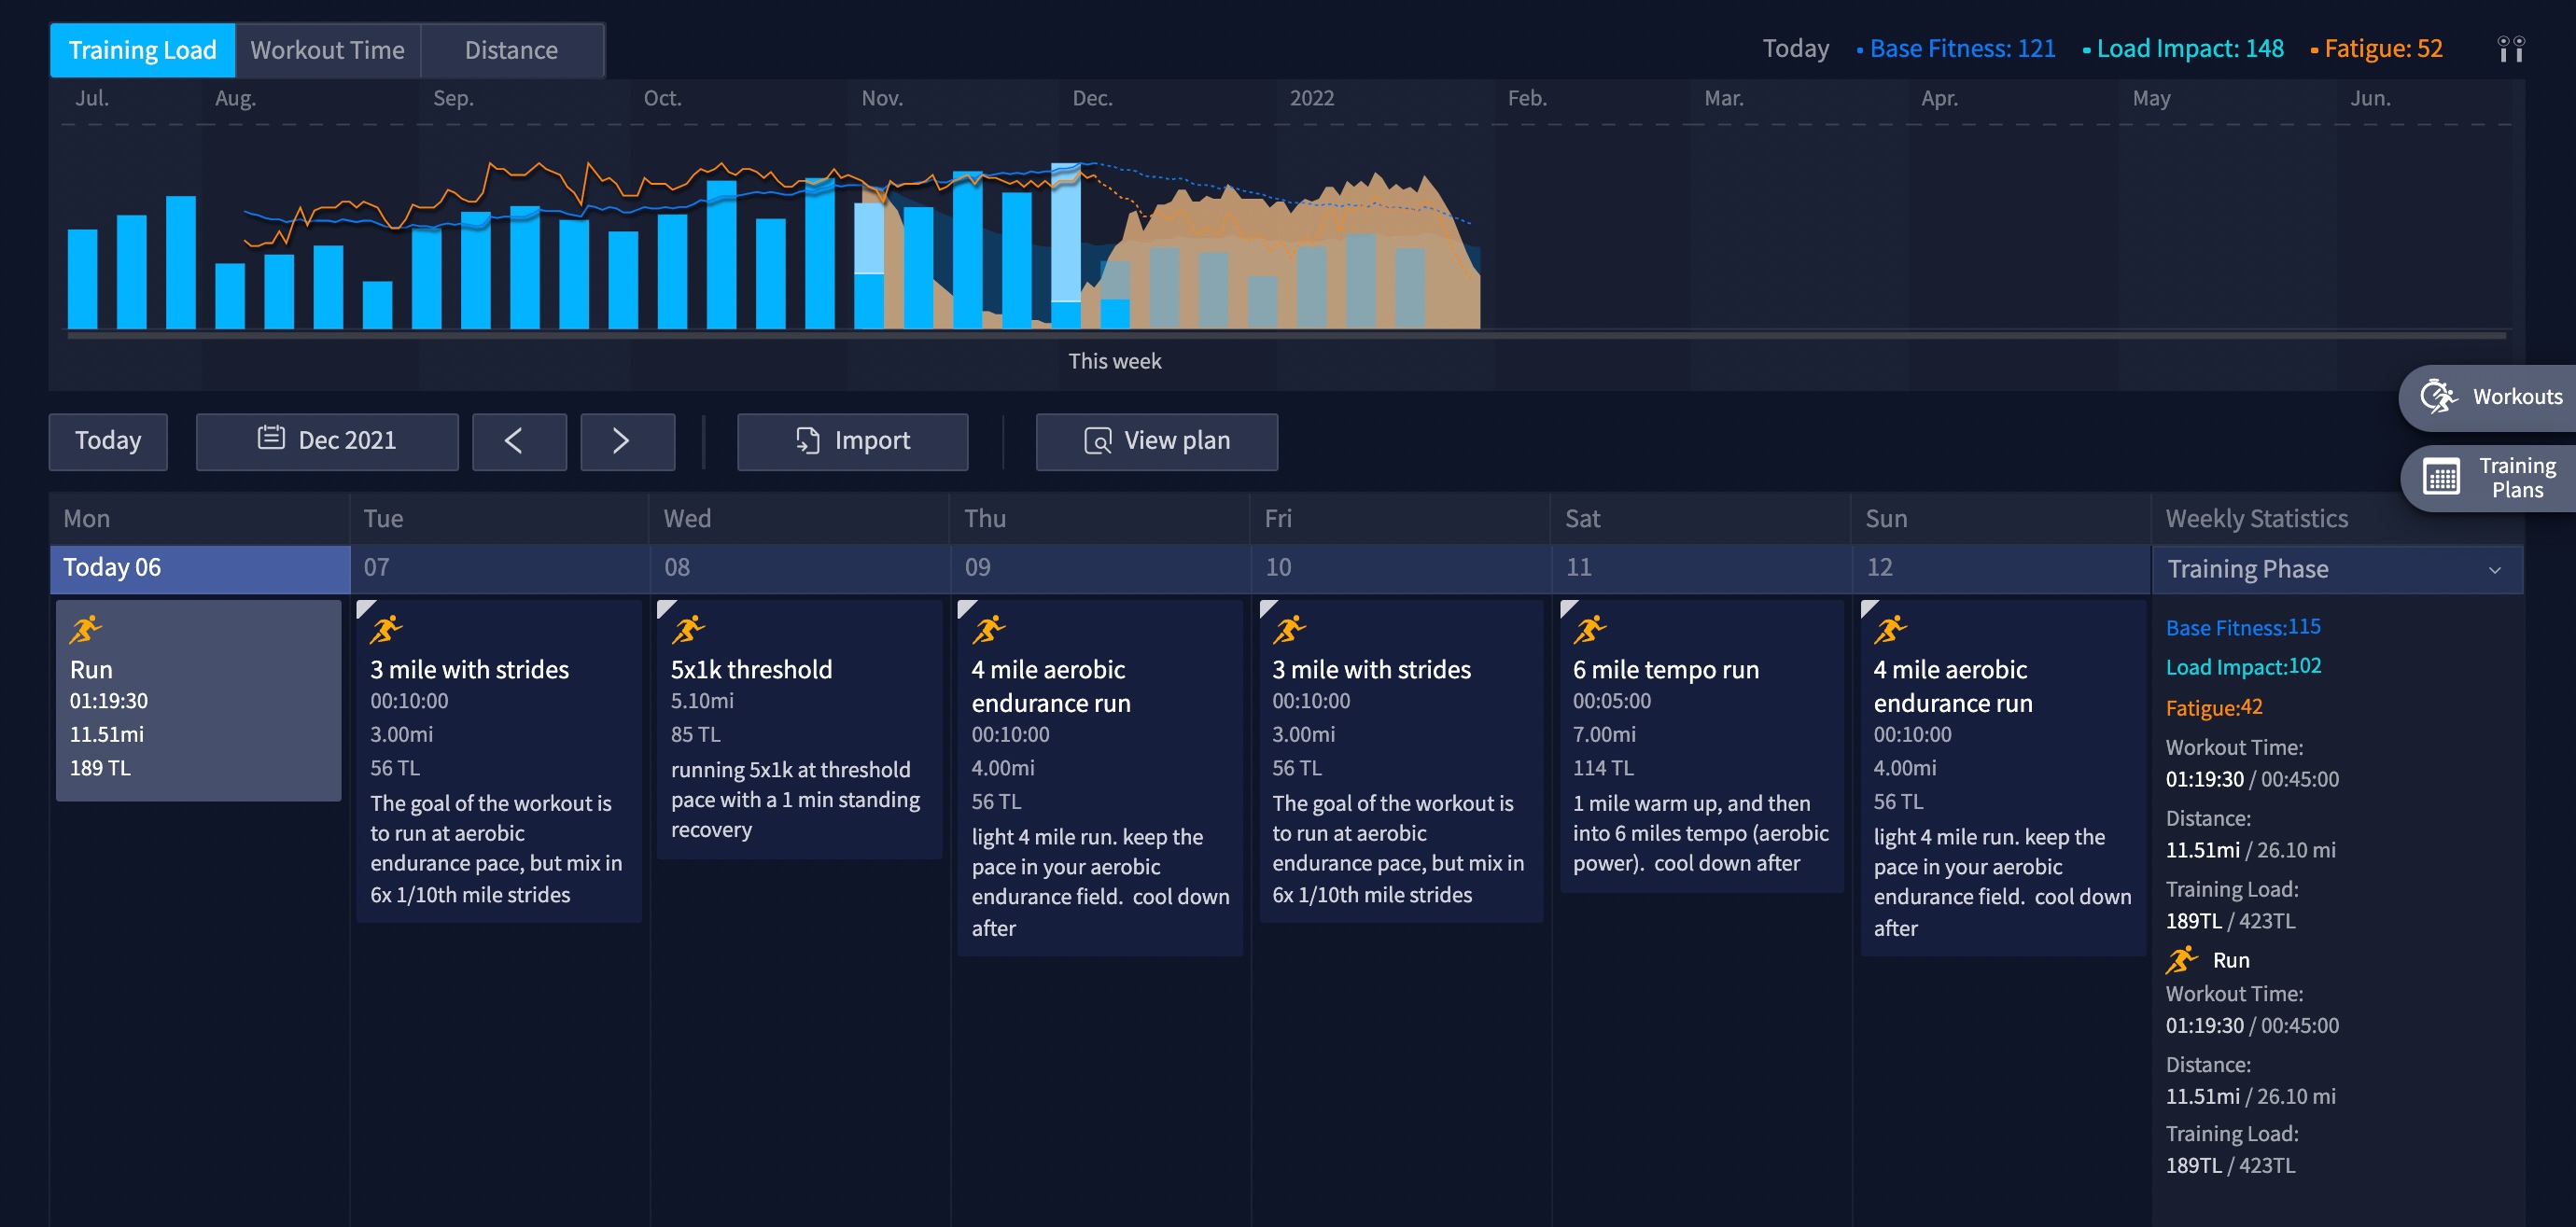The height and width of the screenshot is (1227, 2576).
Task: Toggle the Fatigue legend series
Action: 2377,48
